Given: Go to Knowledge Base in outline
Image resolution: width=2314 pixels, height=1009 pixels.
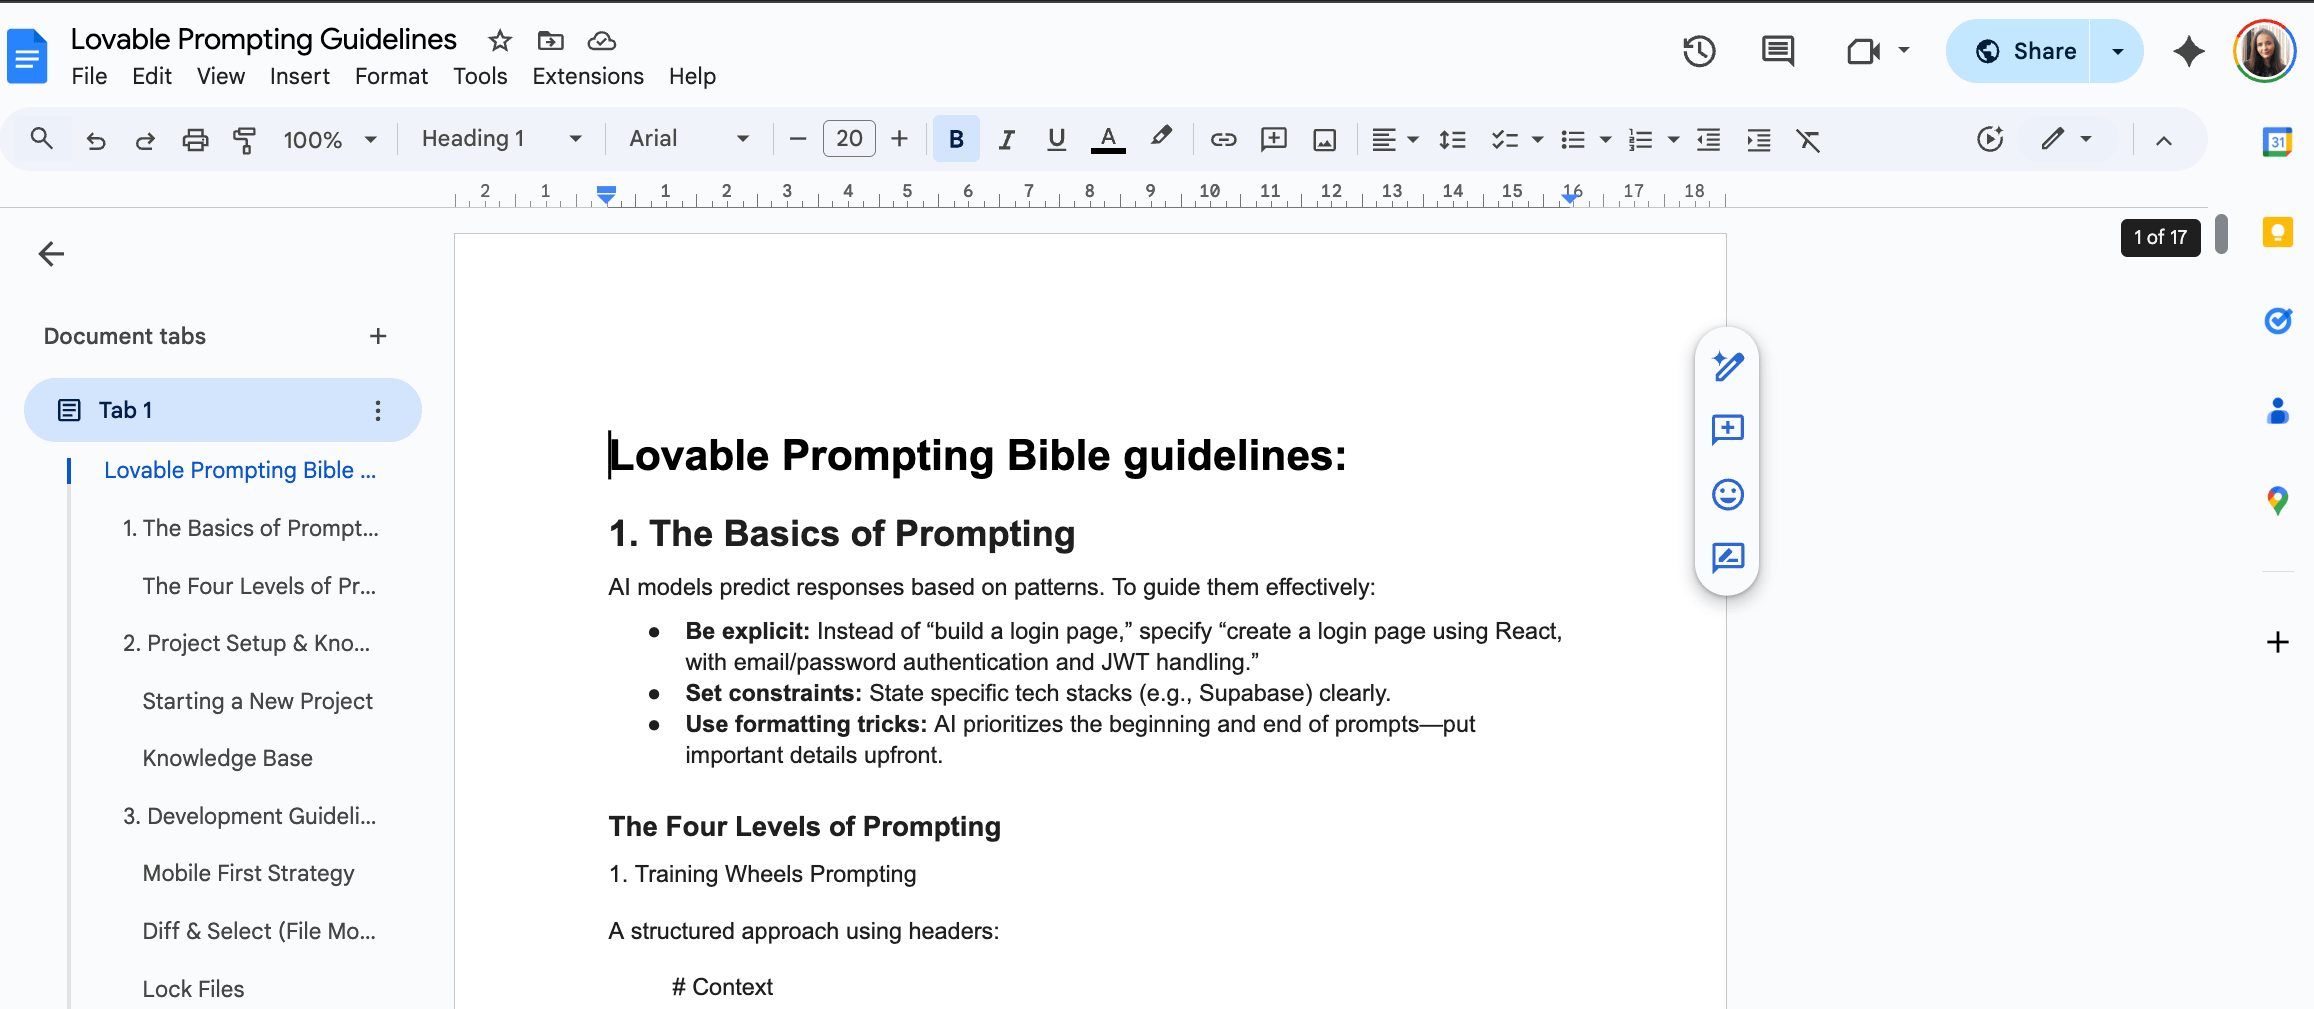Looking at the screenshot, I should point(227,758).
